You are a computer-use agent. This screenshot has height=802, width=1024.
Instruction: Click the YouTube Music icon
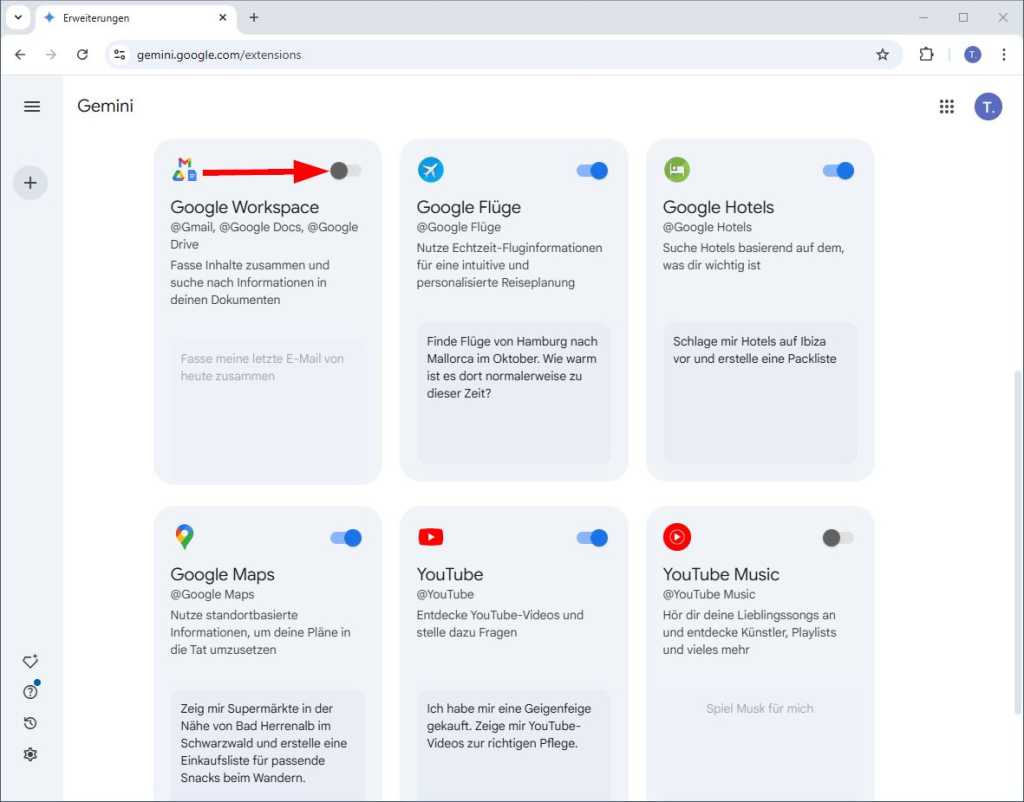coord(678,536)
